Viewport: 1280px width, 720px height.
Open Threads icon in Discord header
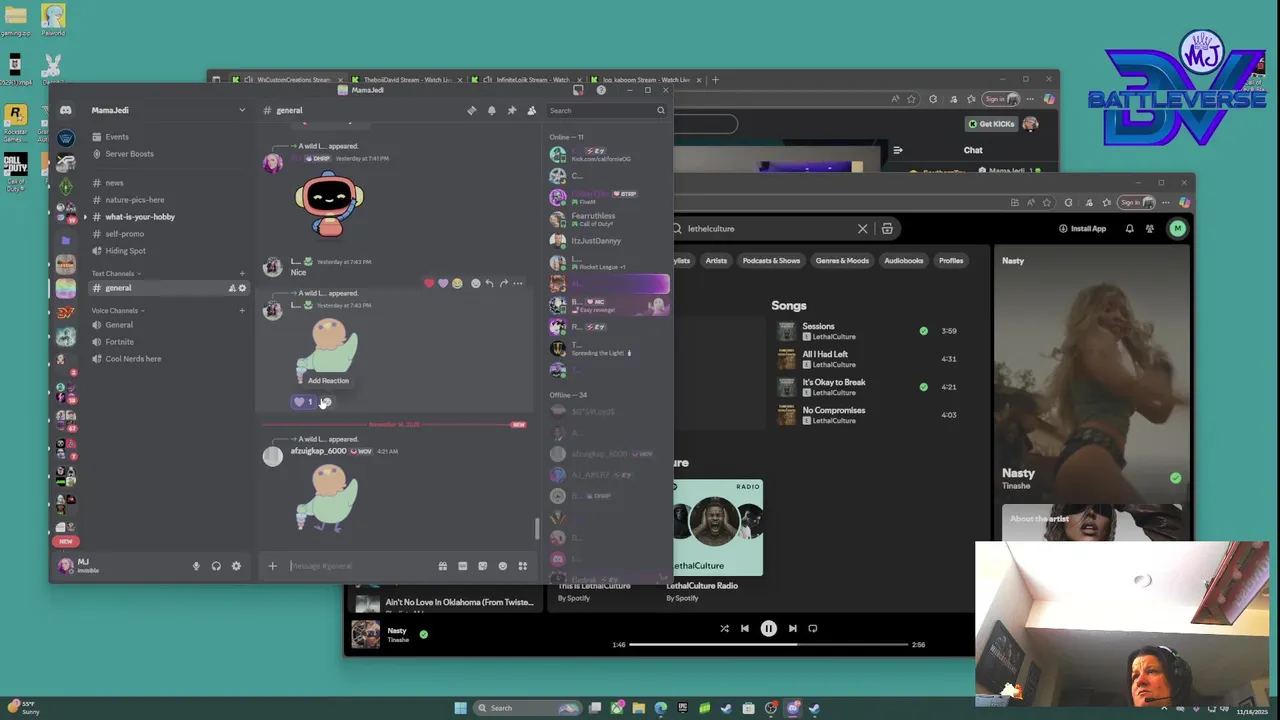(471, 110)
